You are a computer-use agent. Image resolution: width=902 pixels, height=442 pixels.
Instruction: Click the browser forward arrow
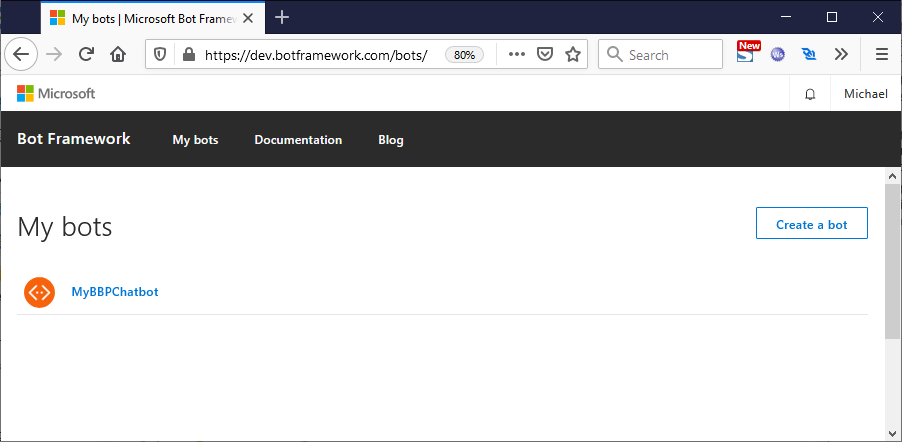(54, 55)
